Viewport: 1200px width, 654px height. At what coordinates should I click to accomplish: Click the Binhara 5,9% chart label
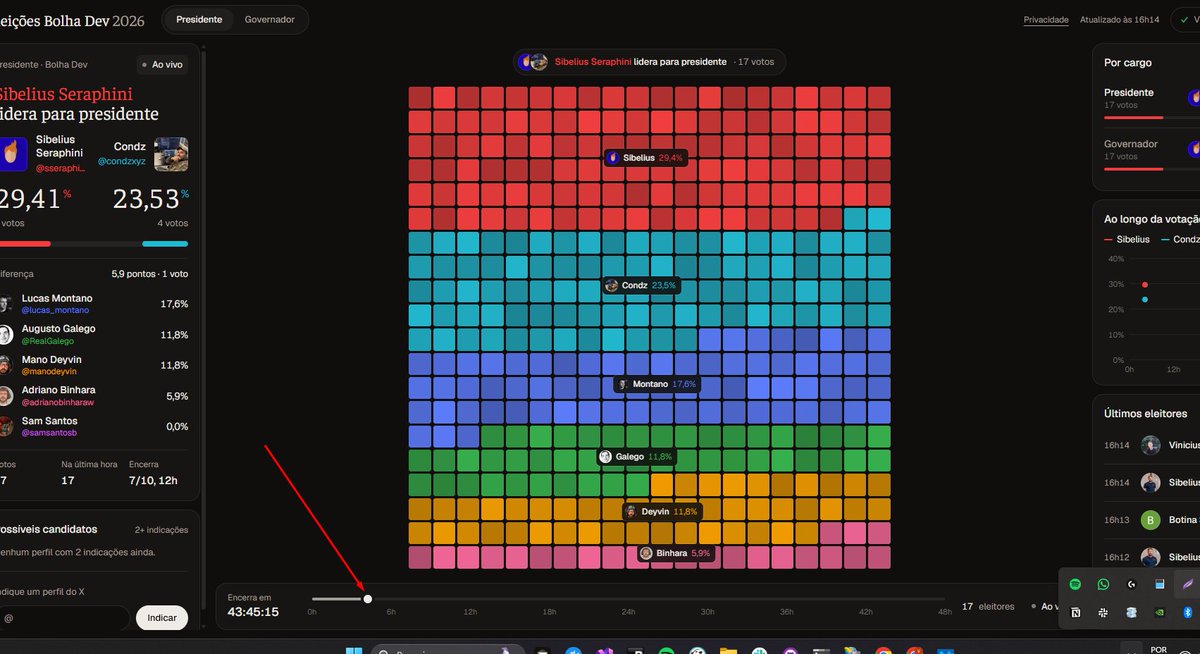[676, 553]
